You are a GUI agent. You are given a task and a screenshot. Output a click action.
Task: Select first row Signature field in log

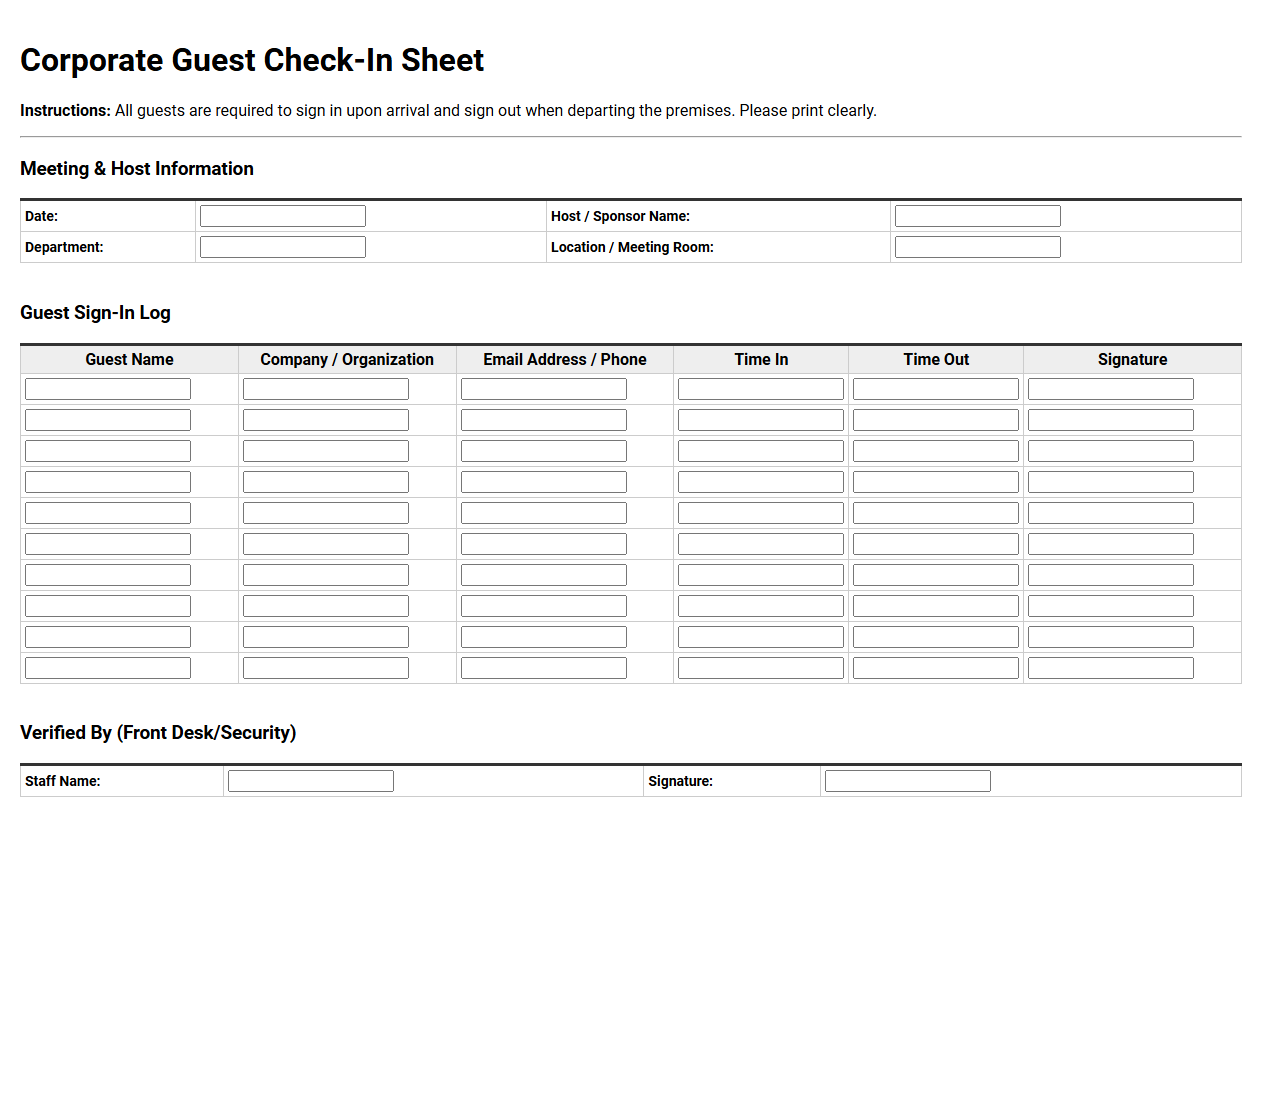(1111, 389)
